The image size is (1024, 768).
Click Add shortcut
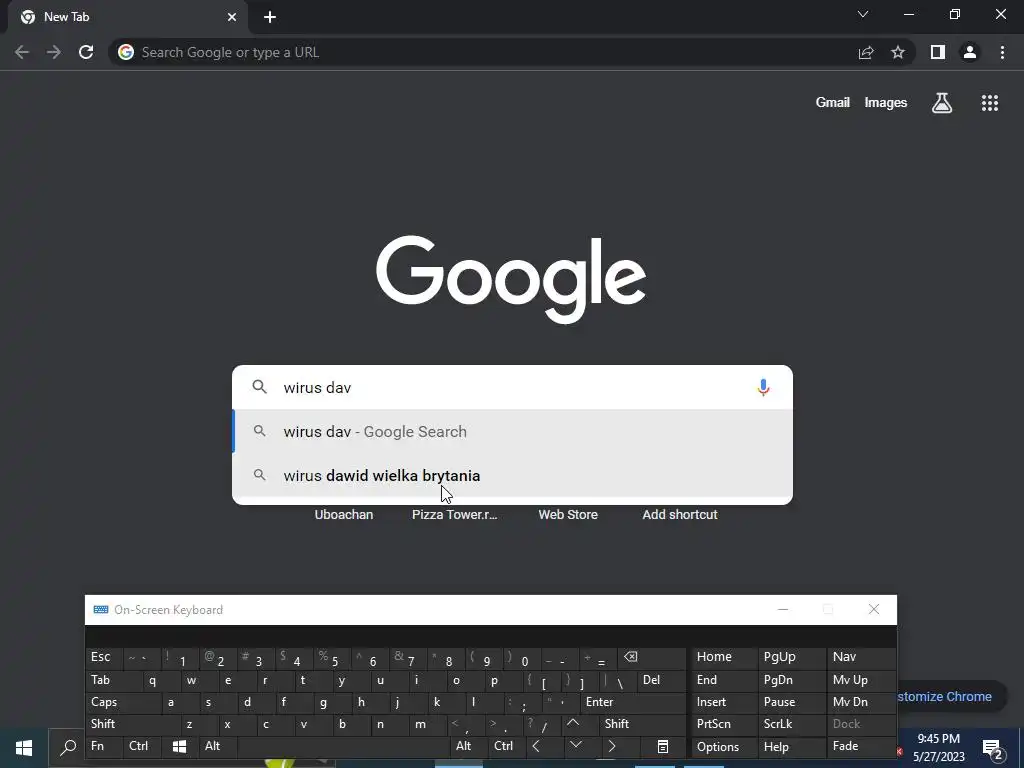(x=680, y=515)
